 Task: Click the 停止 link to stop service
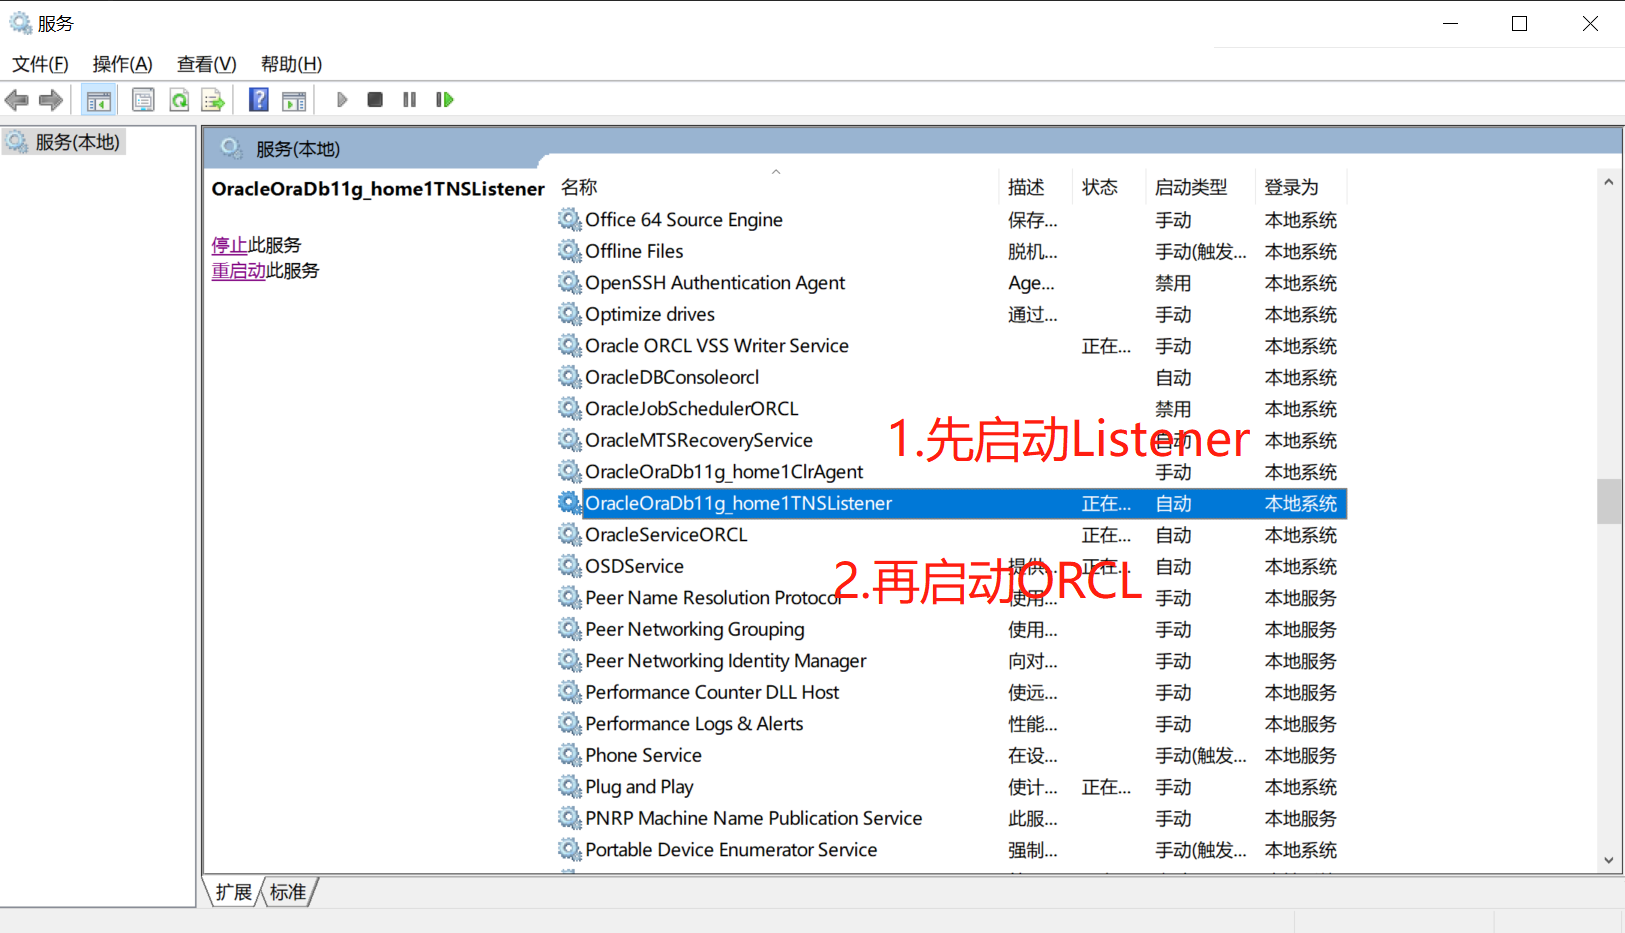pyautogui.click(x=228, y=244)
